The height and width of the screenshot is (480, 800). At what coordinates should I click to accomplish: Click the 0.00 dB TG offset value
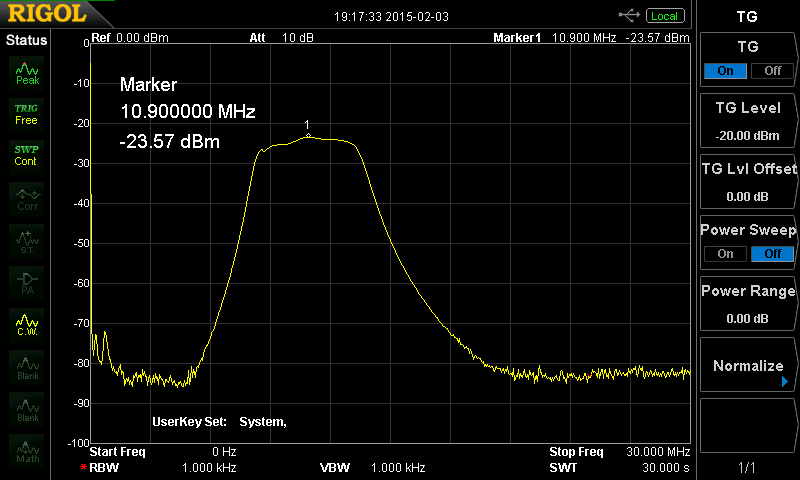tap(747, 197)
